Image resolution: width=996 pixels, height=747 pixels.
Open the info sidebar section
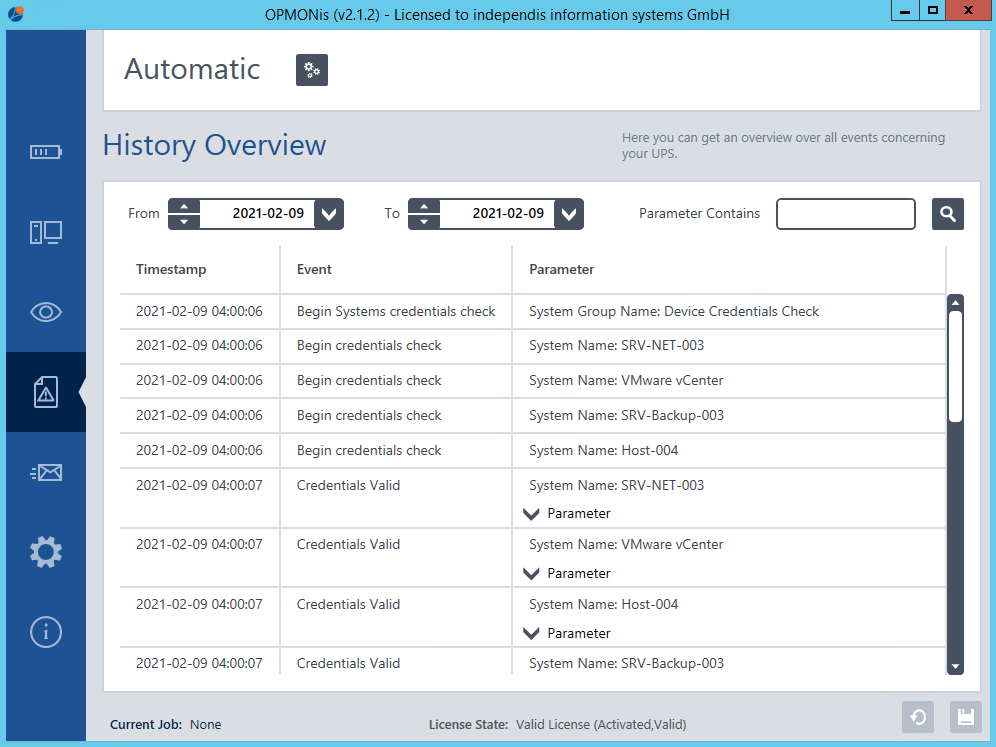(46, 632)
